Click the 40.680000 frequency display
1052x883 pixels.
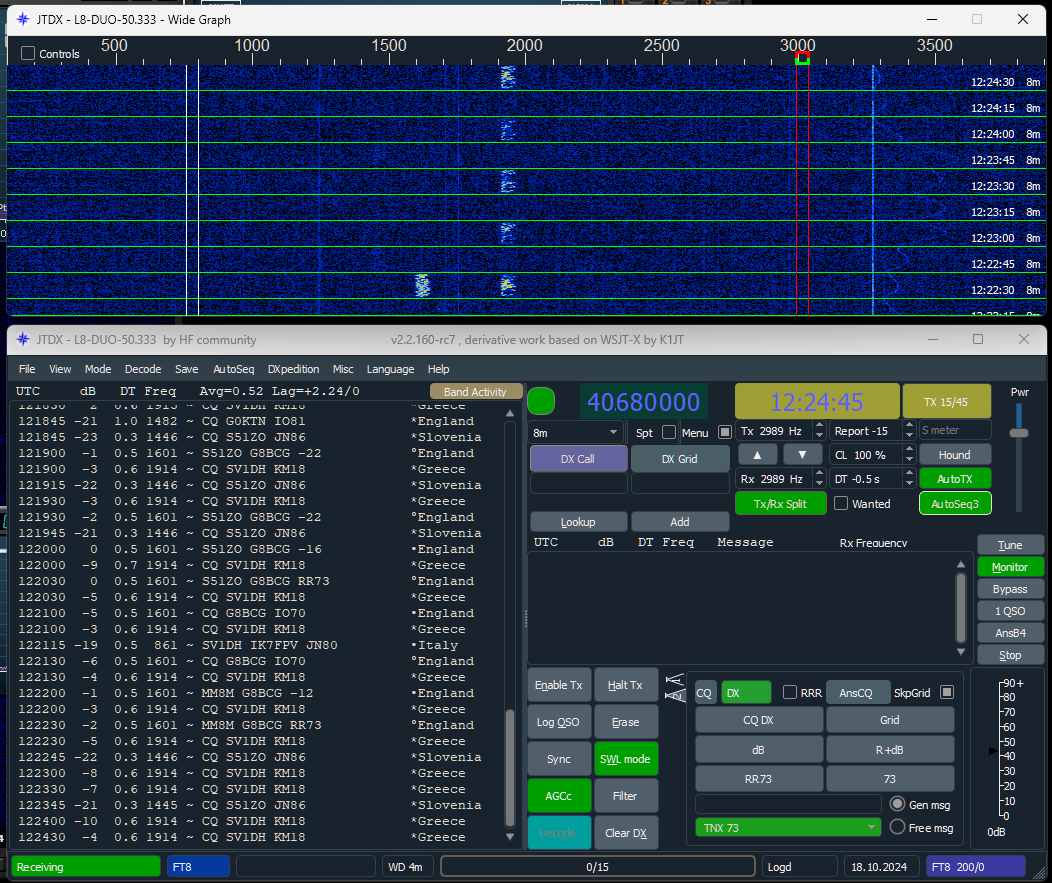643,402
